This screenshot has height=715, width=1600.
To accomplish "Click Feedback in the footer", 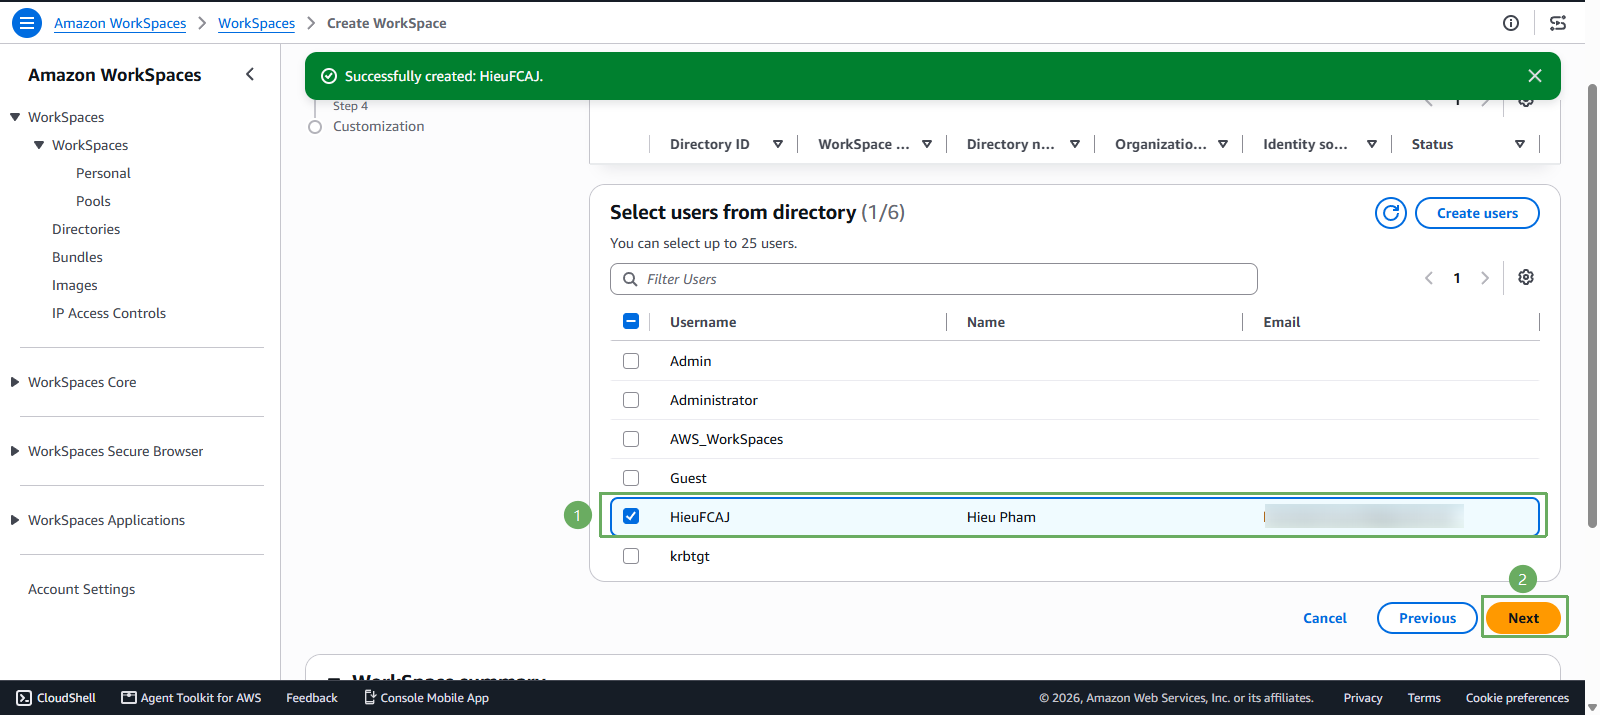I will [x=312, y=698].
